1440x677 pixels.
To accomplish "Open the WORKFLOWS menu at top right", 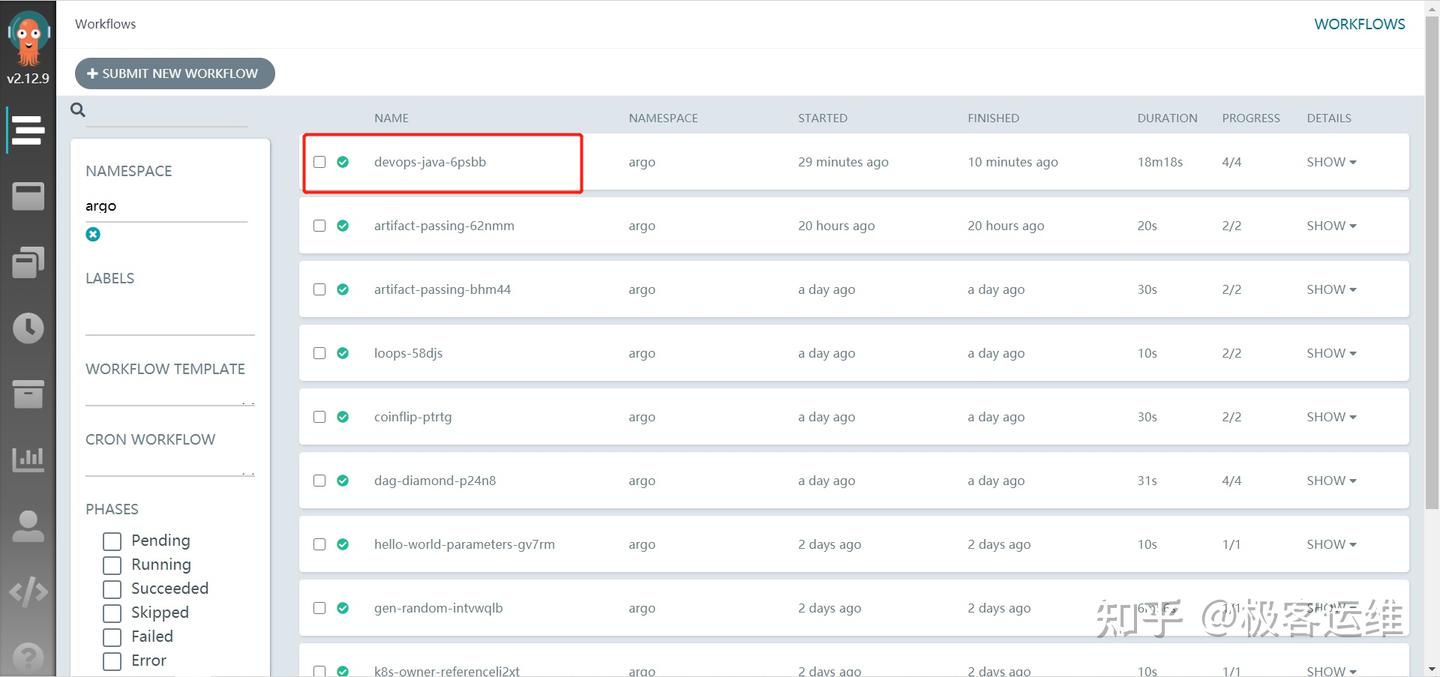I will [1359, 23].
